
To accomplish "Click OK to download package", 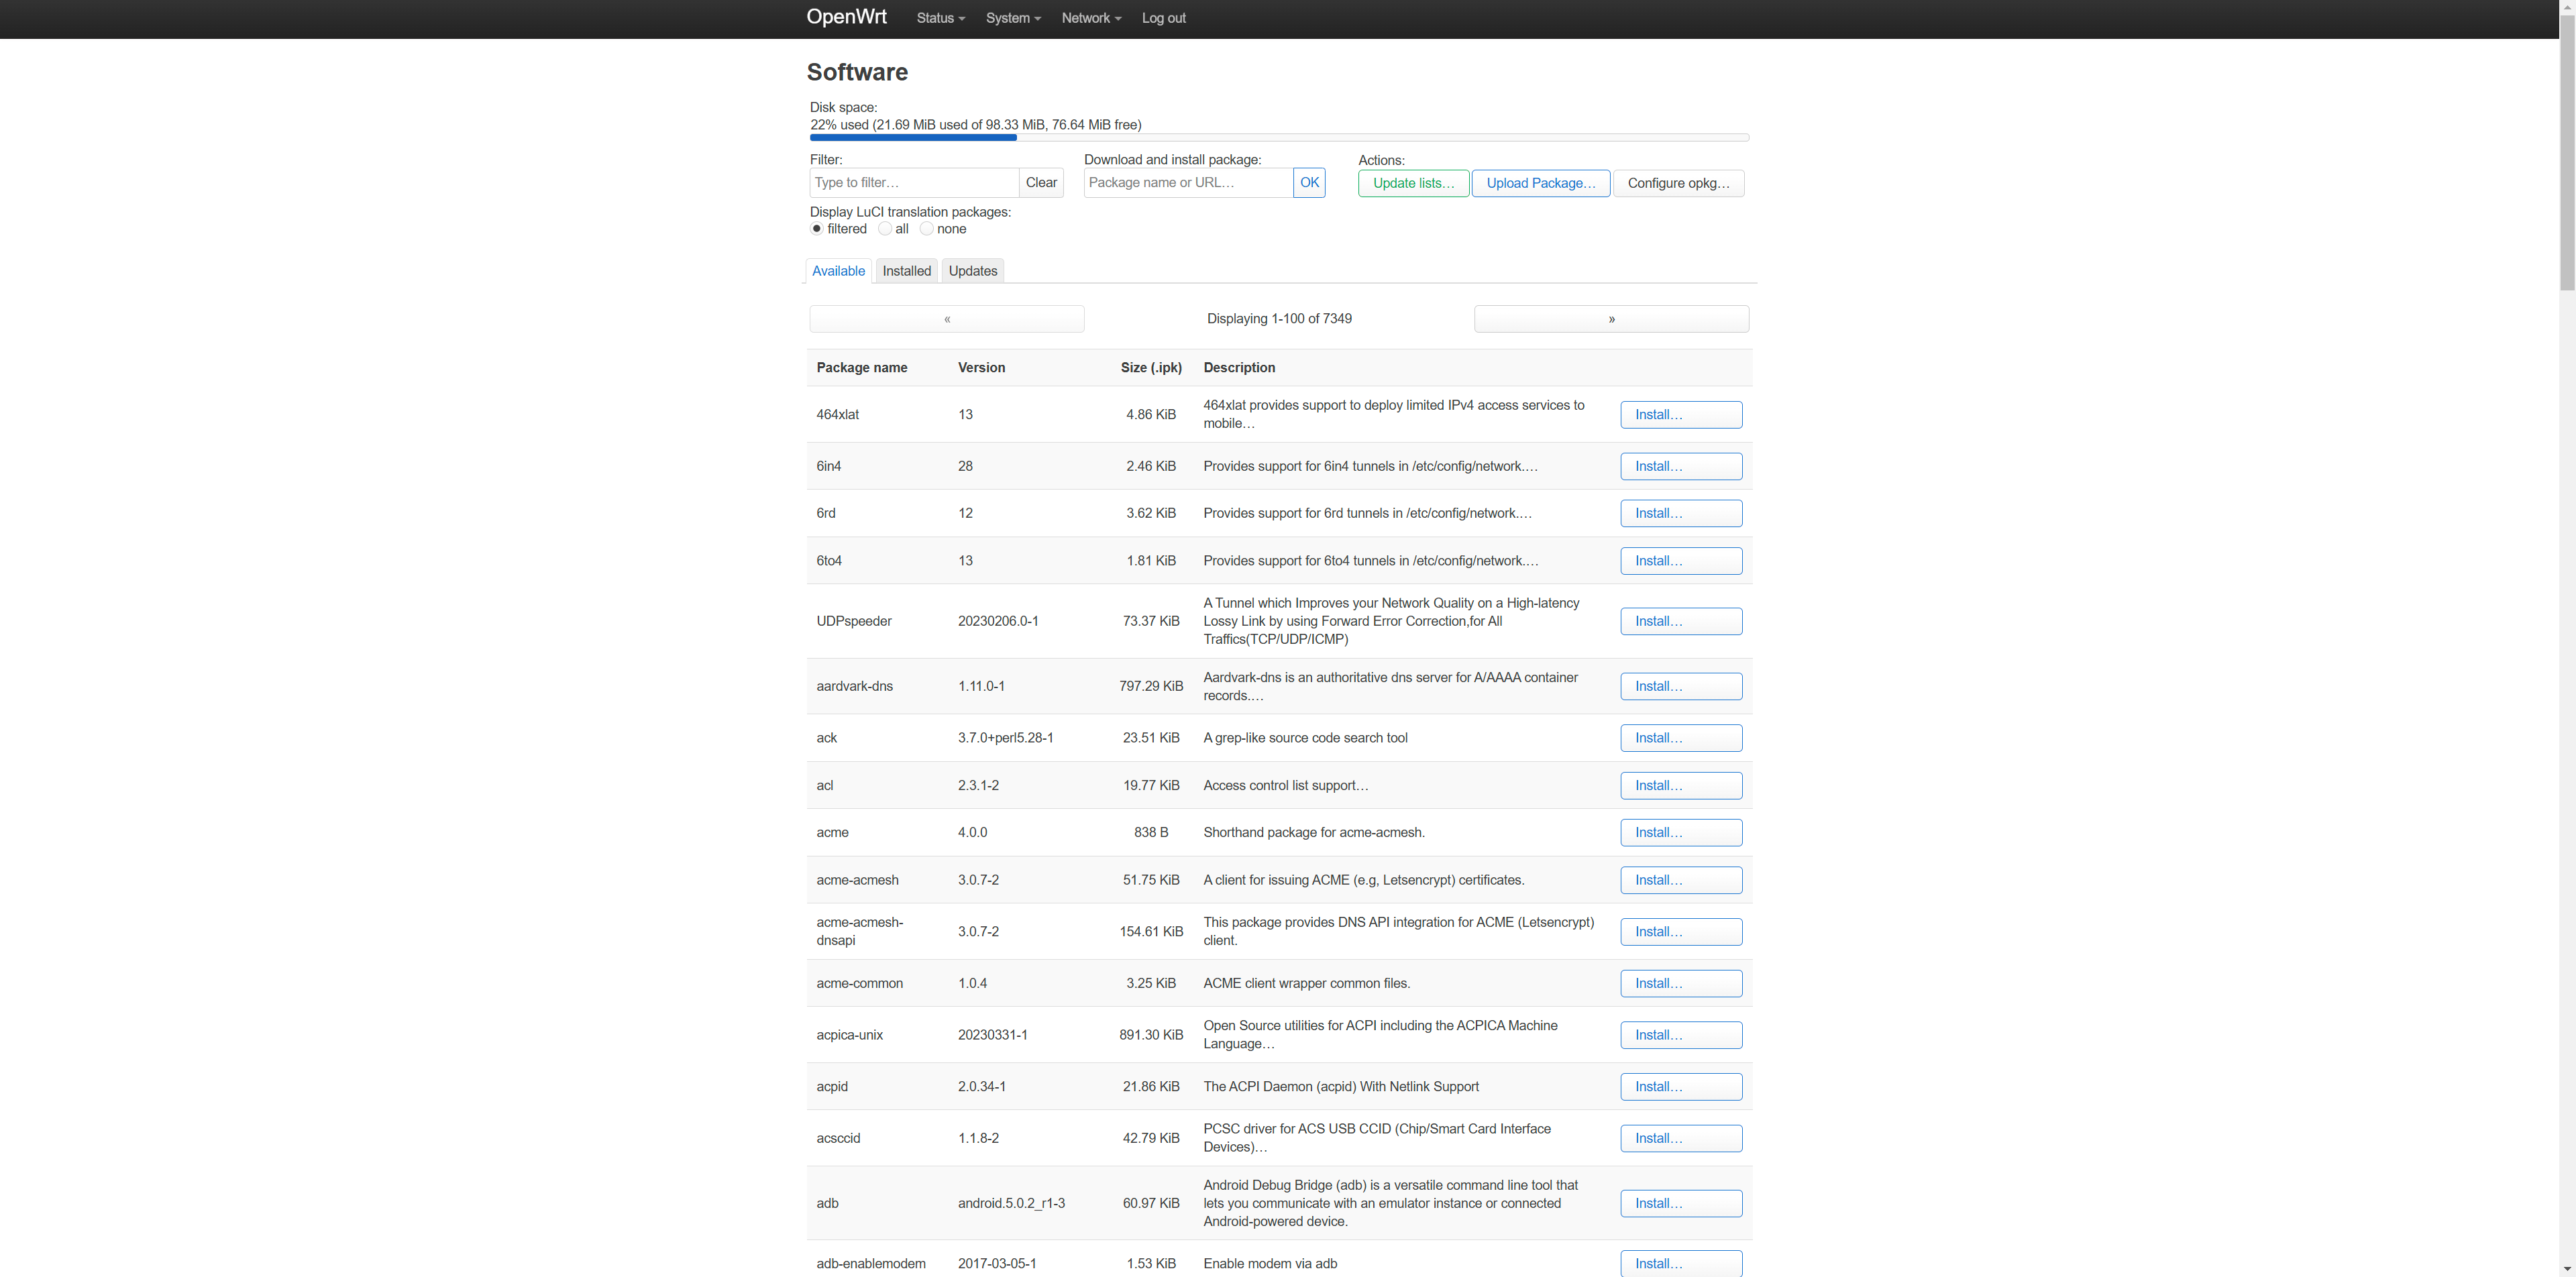I will (x=1309, y=182).
